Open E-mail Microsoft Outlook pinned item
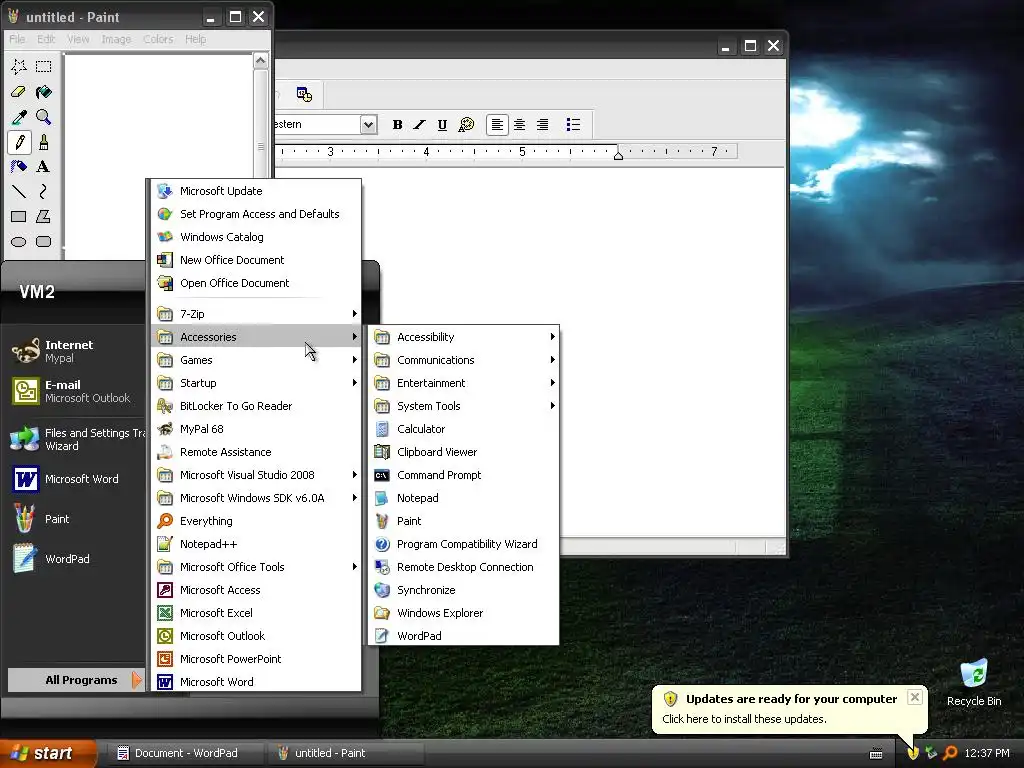This screenshot has width=1024, height=768. coord(75,391)
